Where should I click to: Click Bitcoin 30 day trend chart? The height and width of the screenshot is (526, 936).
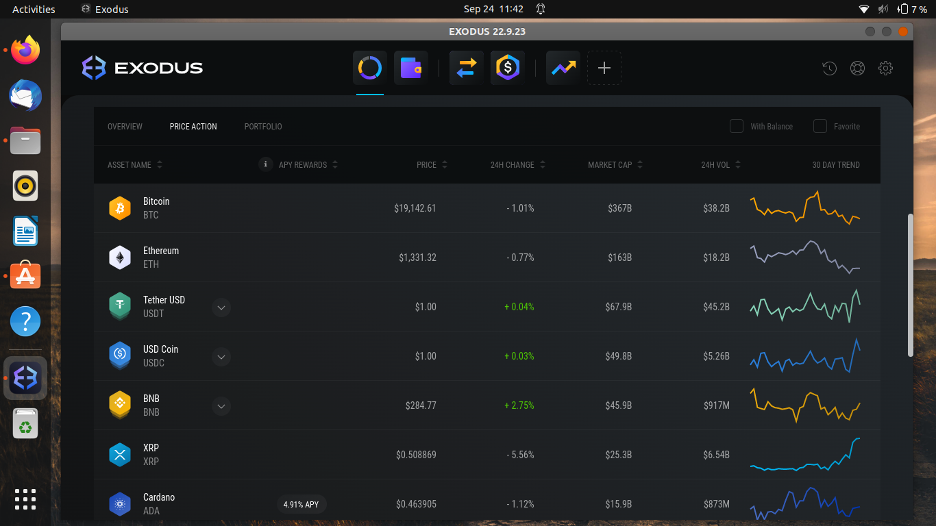tap(805, 208)
